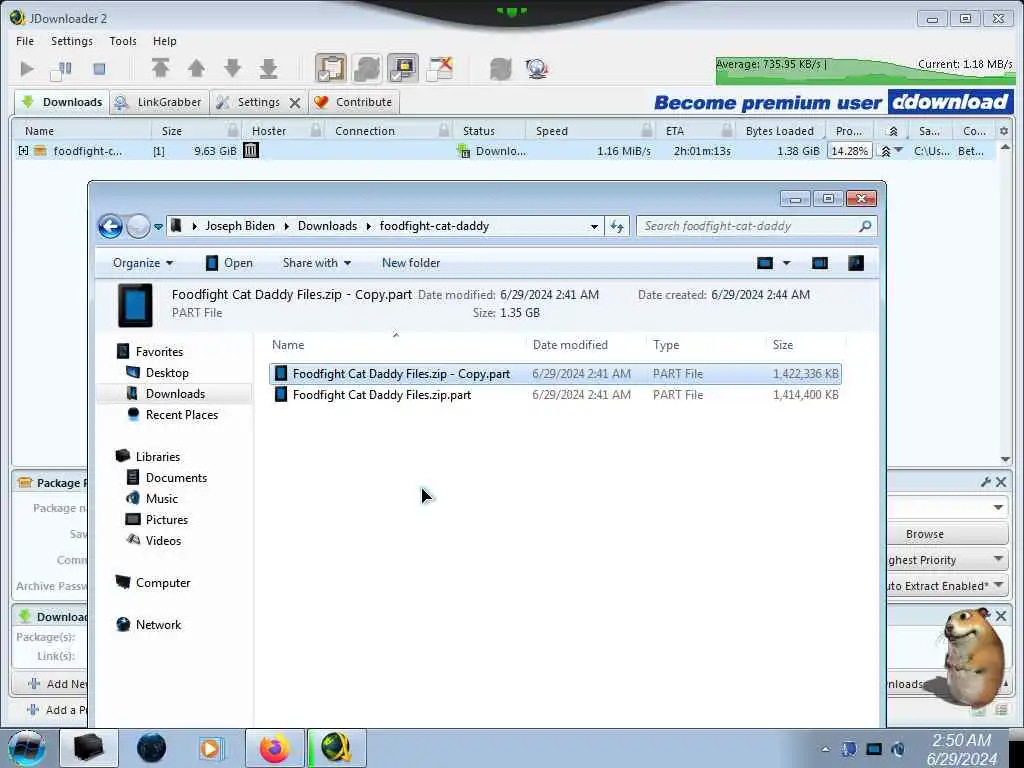Screen dimensions: 1024x768
Task: Open Firefox from taskbar
Action: pos(274,748)
